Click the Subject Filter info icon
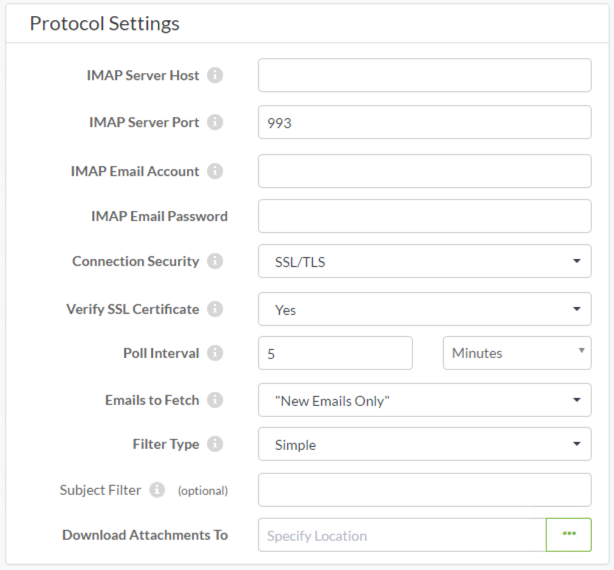This screenshot has width=614, height=570. point(157,490)
